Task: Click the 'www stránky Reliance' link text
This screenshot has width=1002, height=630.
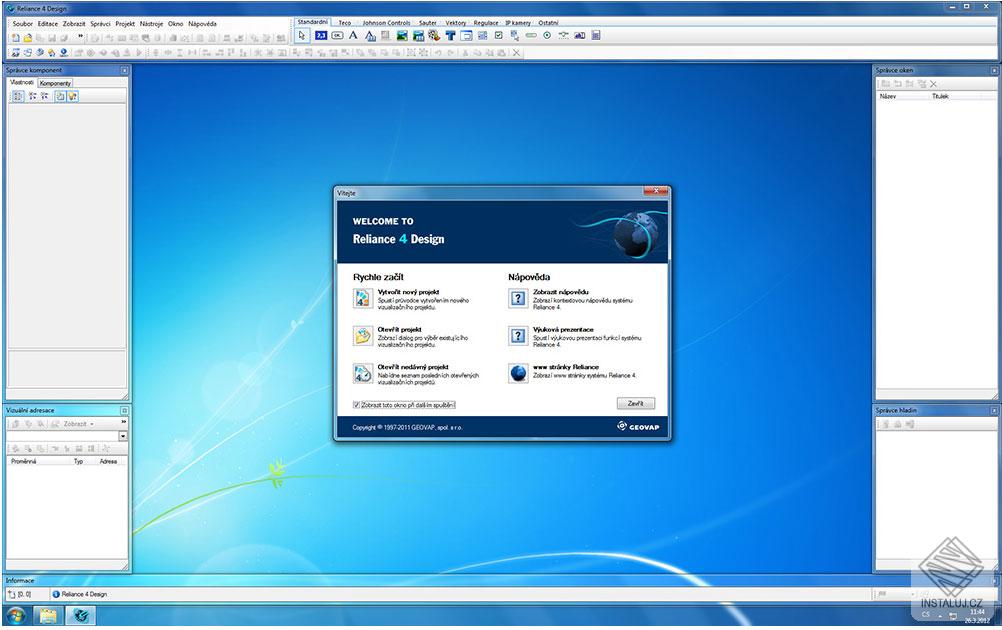Action: (x=566, y=367)
